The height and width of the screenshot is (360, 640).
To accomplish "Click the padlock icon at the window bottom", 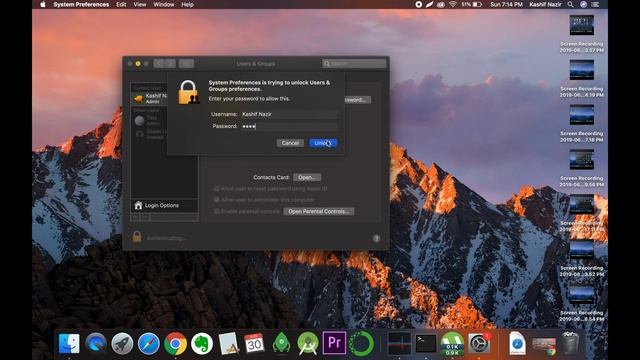I will tap(137, 237).
